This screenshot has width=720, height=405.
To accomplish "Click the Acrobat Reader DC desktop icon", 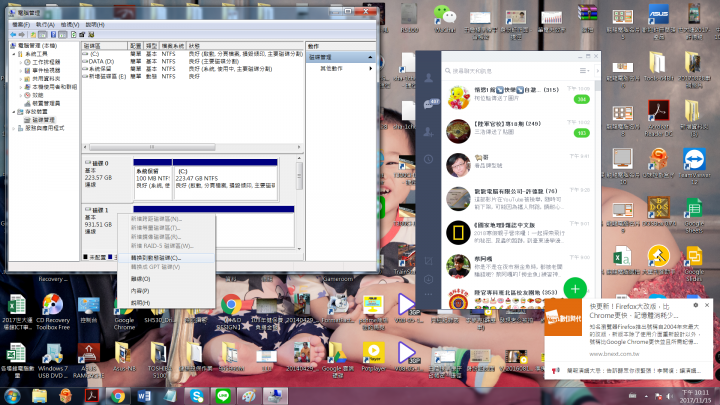I will (658, 118).
